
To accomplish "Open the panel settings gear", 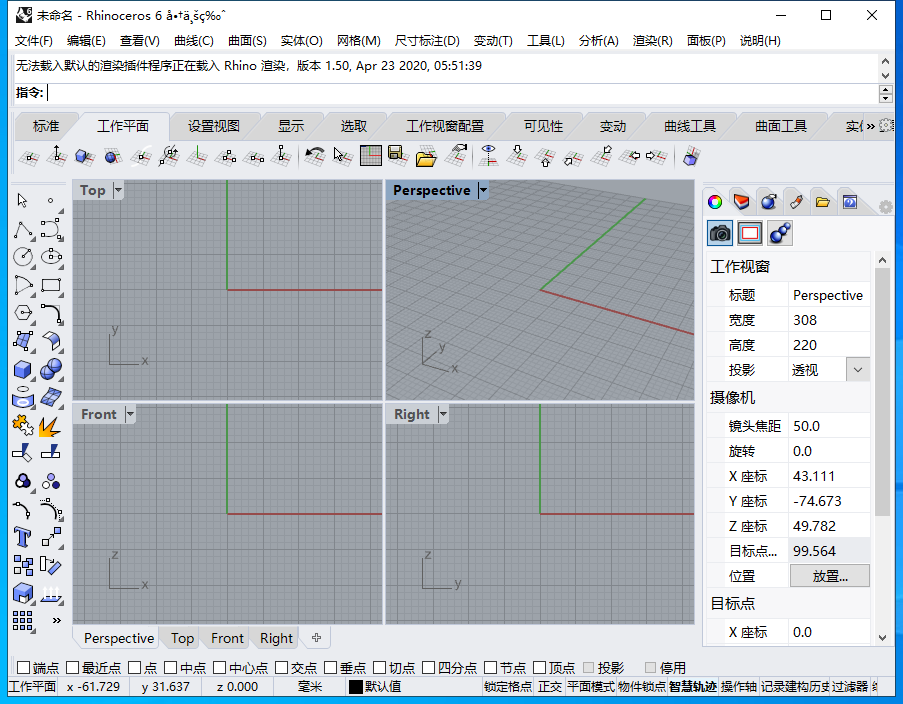I will click(x=886, y=206).
